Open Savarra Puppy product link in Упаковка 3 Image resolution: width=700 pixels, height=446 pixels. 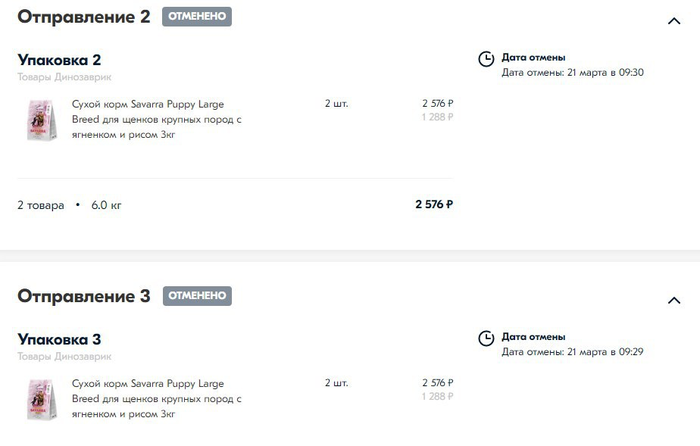157,399
